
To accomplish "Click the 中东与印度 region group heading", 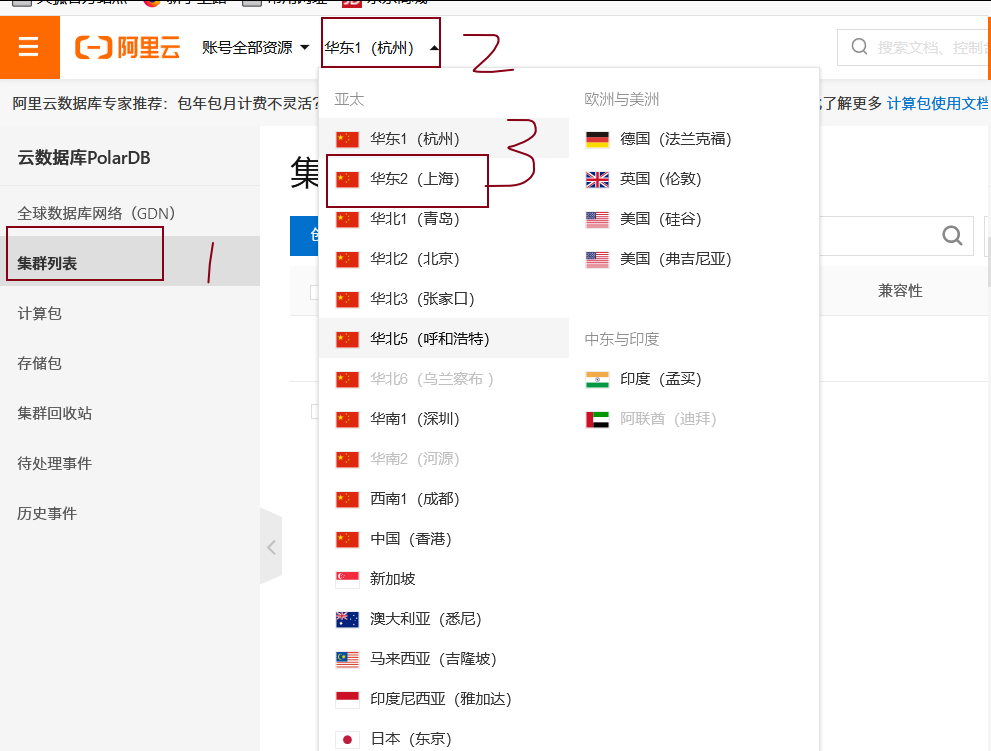I will (x=622, y=339).
